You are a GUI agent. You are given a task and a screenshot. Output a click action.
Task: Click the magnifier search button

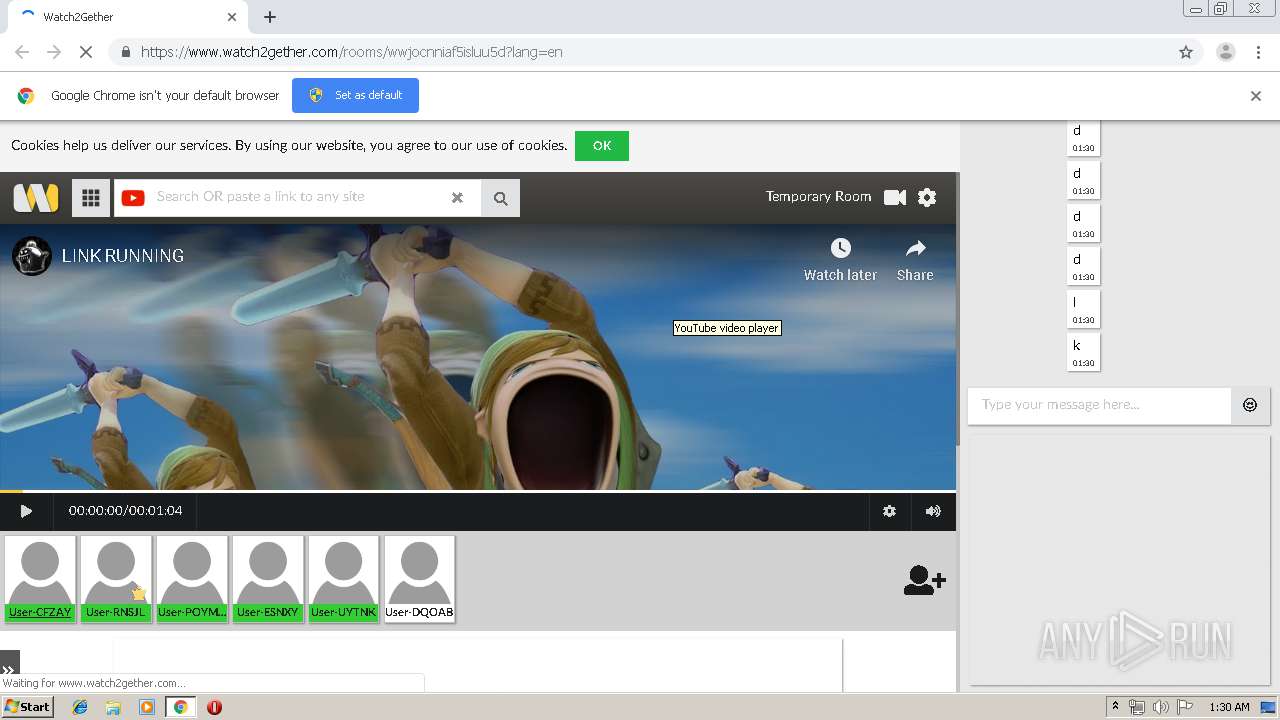500,198
